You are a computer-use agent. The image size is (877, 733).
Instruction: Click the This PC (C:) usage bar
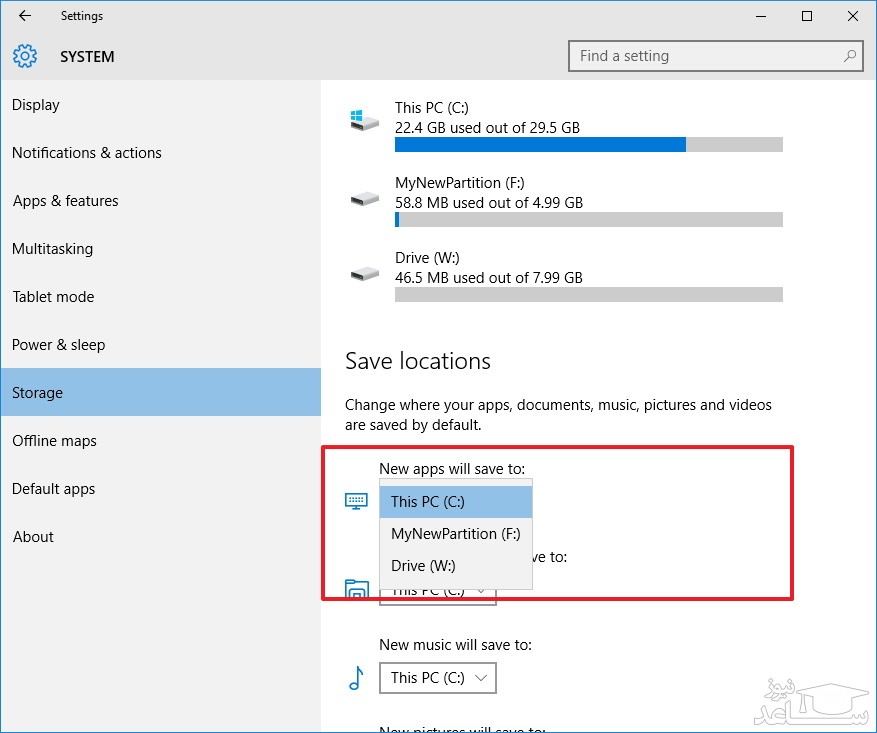(x=588, y=145)
